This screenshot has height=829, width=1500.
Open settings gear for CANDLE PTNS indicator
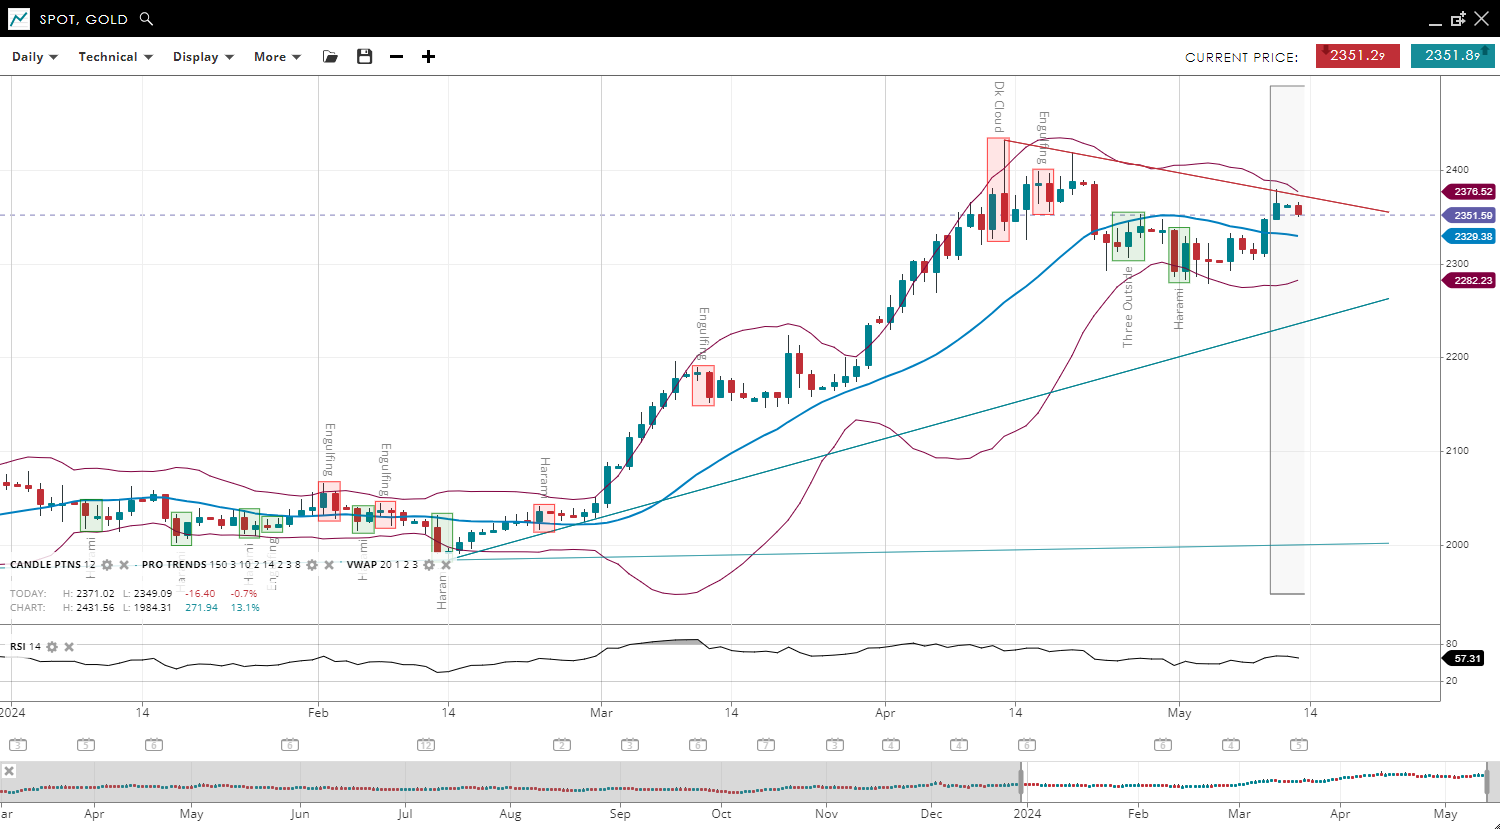[107, 565]
